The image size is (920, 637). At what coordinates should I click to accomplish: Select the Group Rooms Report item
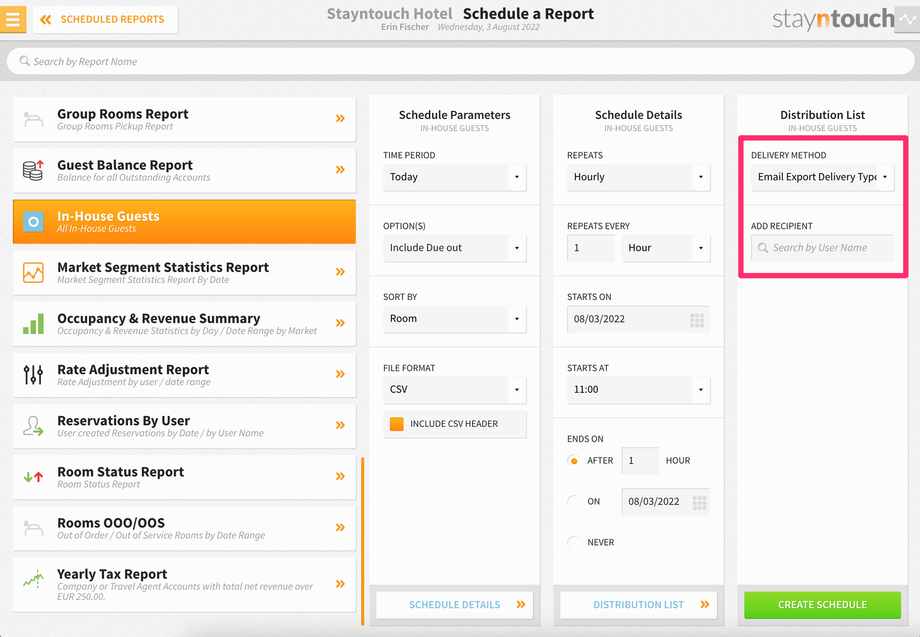pos(184,119)
